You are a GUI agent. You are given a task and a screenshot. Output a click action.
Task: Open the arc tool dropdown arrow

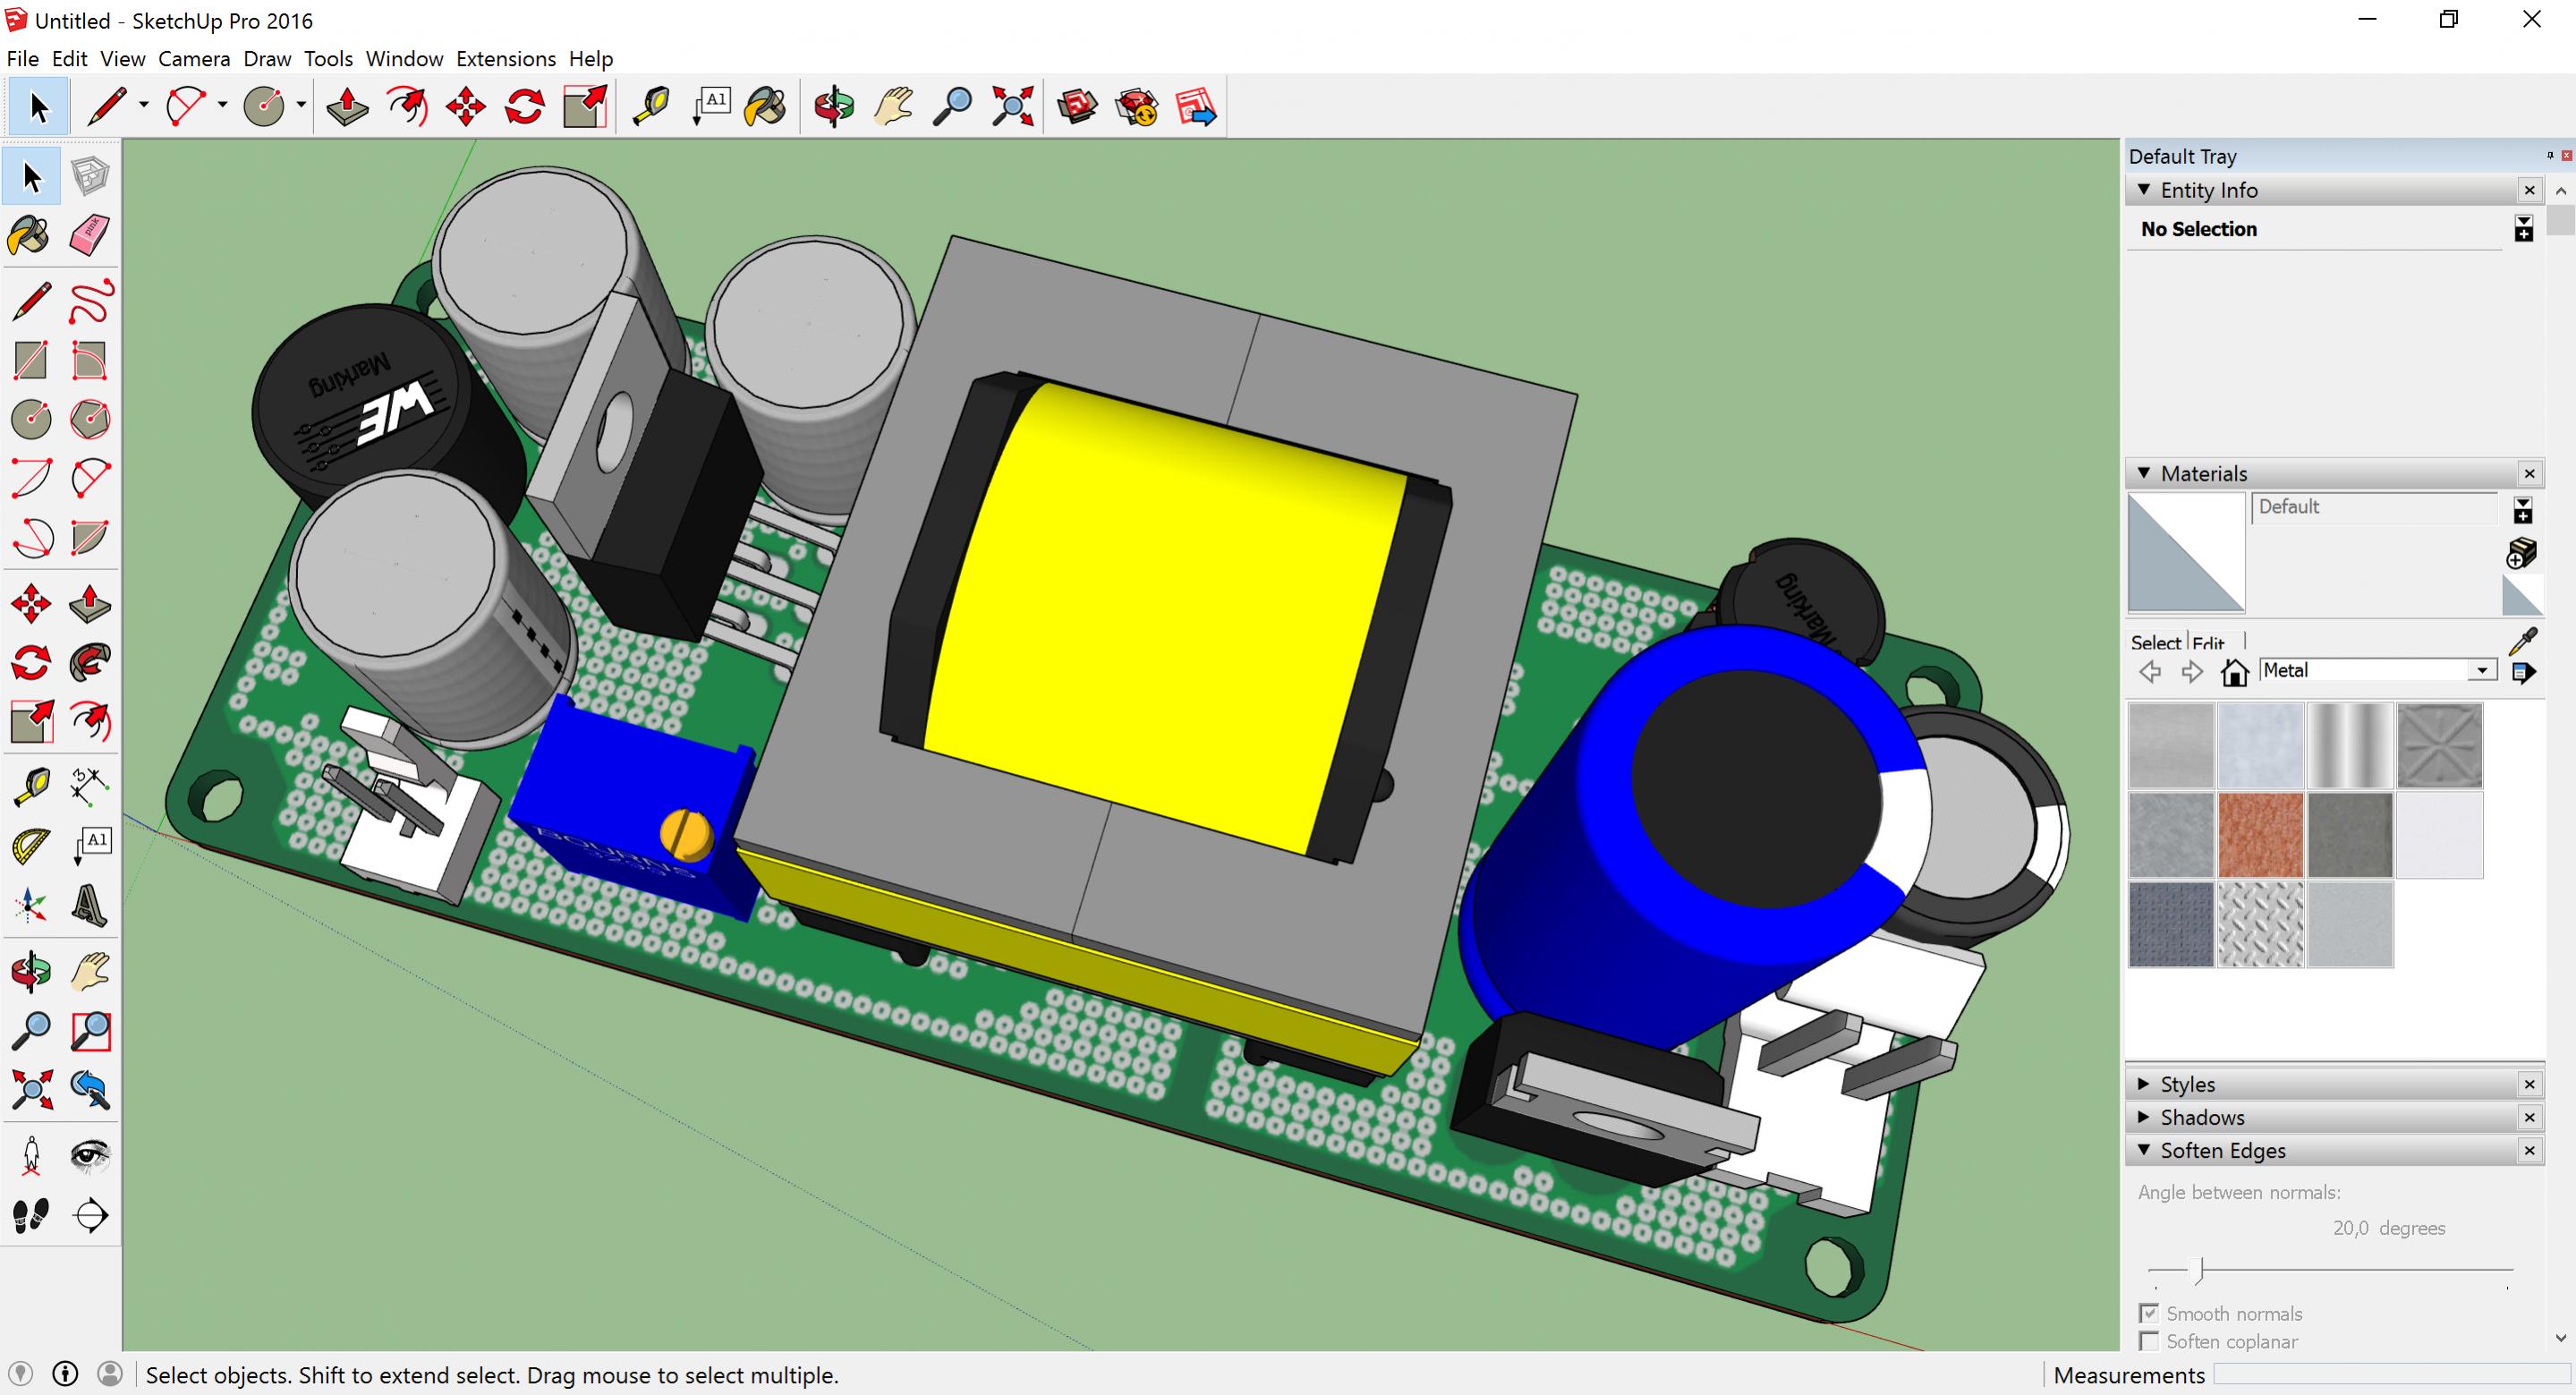click(222, 105)
